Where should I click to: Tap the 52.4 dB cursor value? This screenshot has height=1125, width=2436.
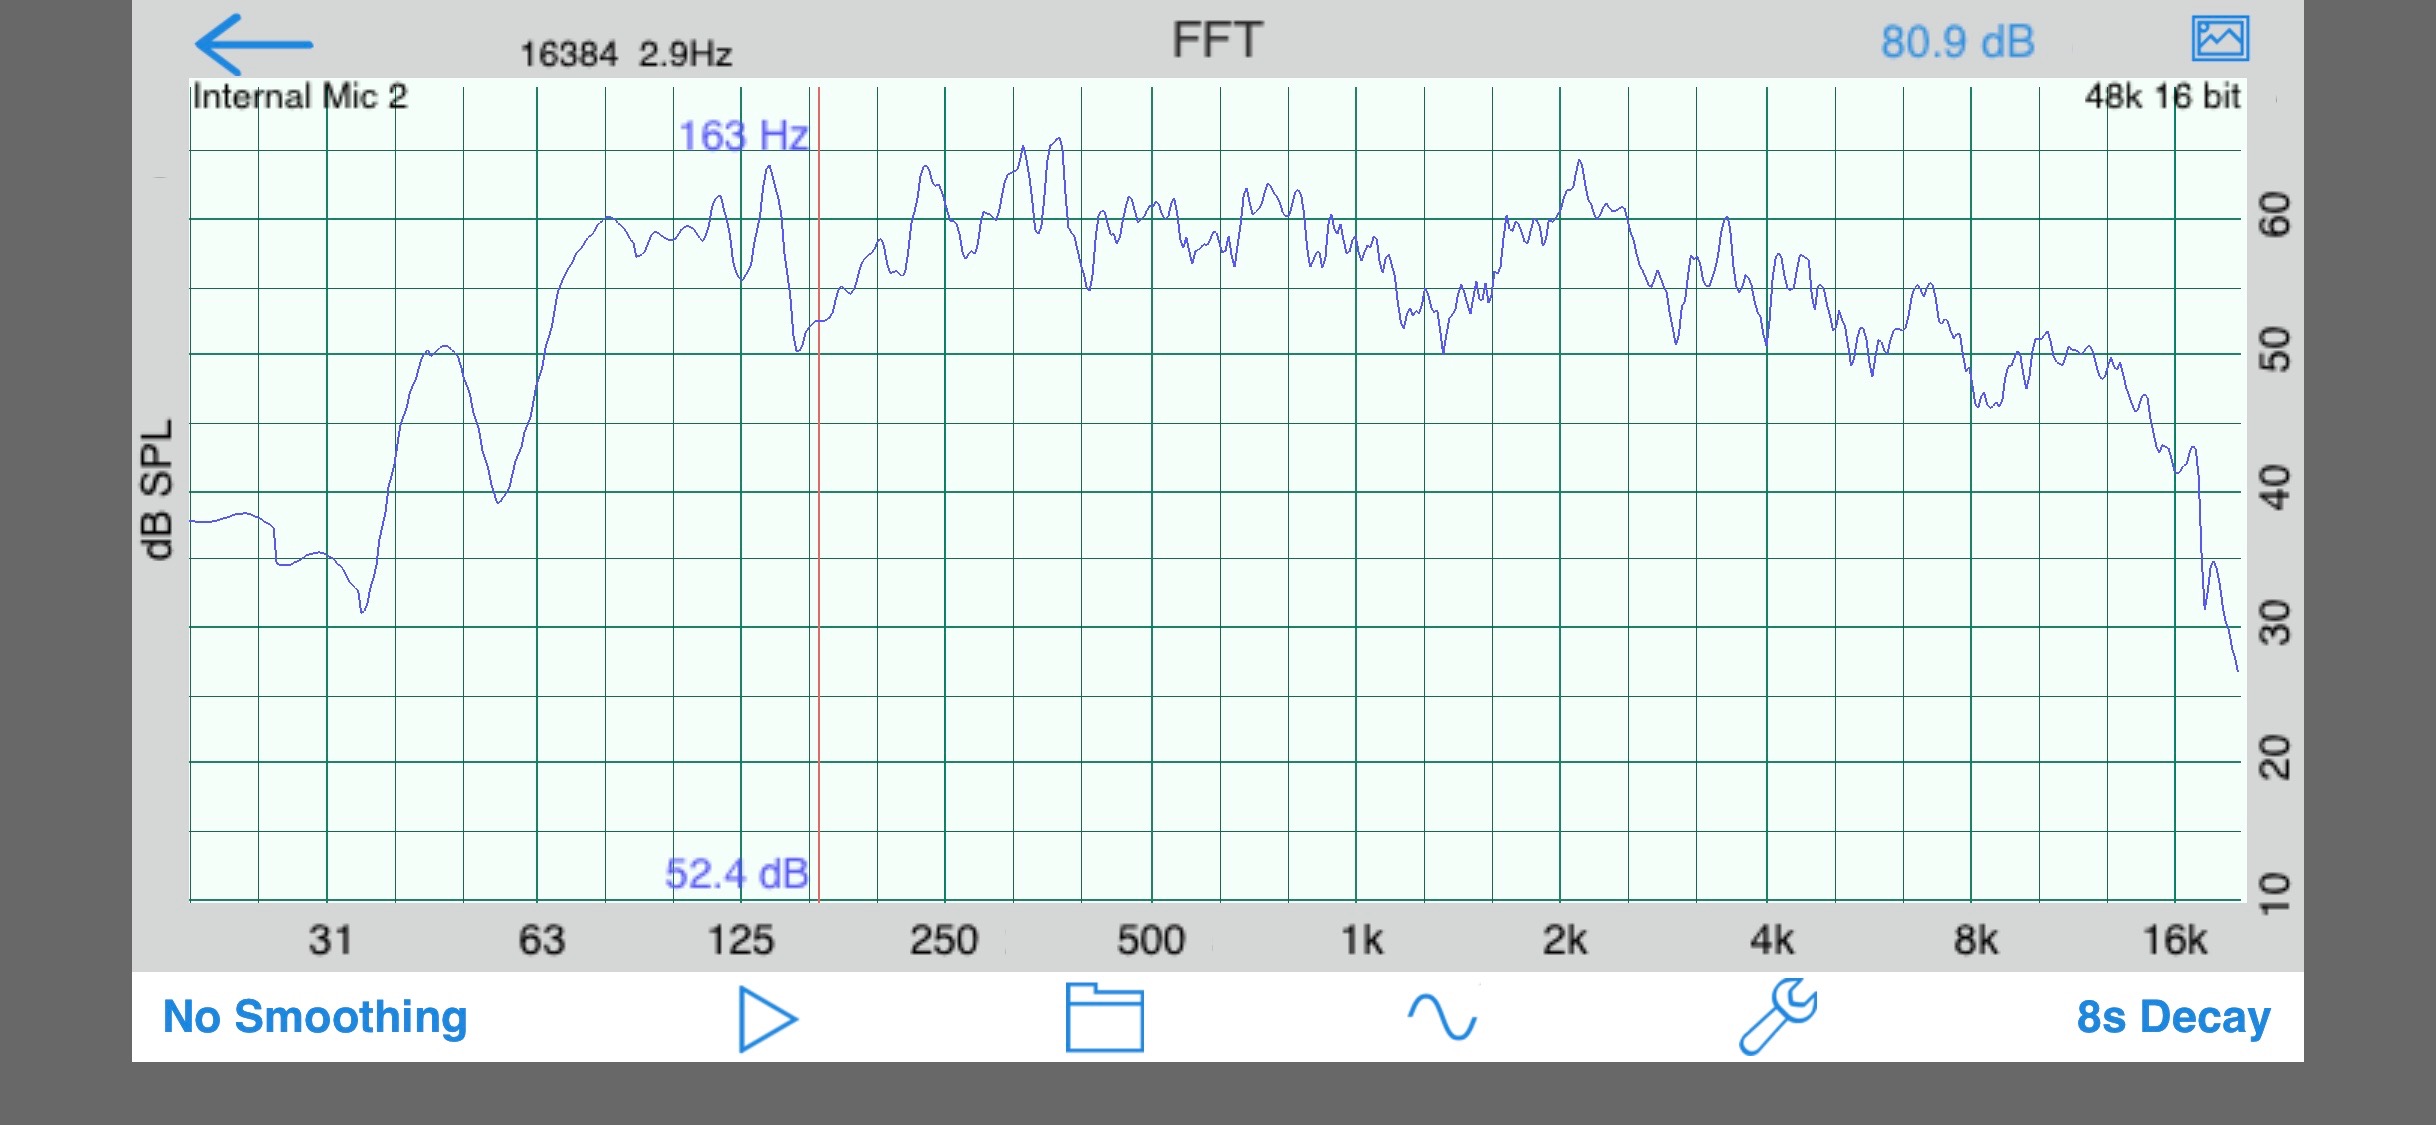[737, 874]
